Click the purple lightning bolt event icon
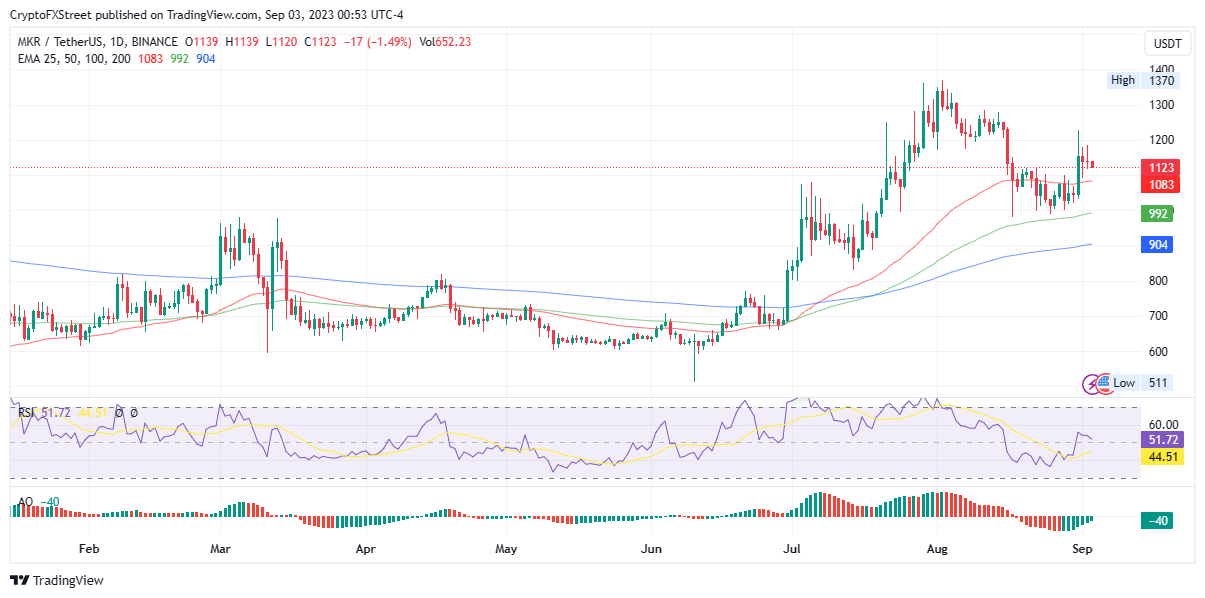 (1091, 383)
